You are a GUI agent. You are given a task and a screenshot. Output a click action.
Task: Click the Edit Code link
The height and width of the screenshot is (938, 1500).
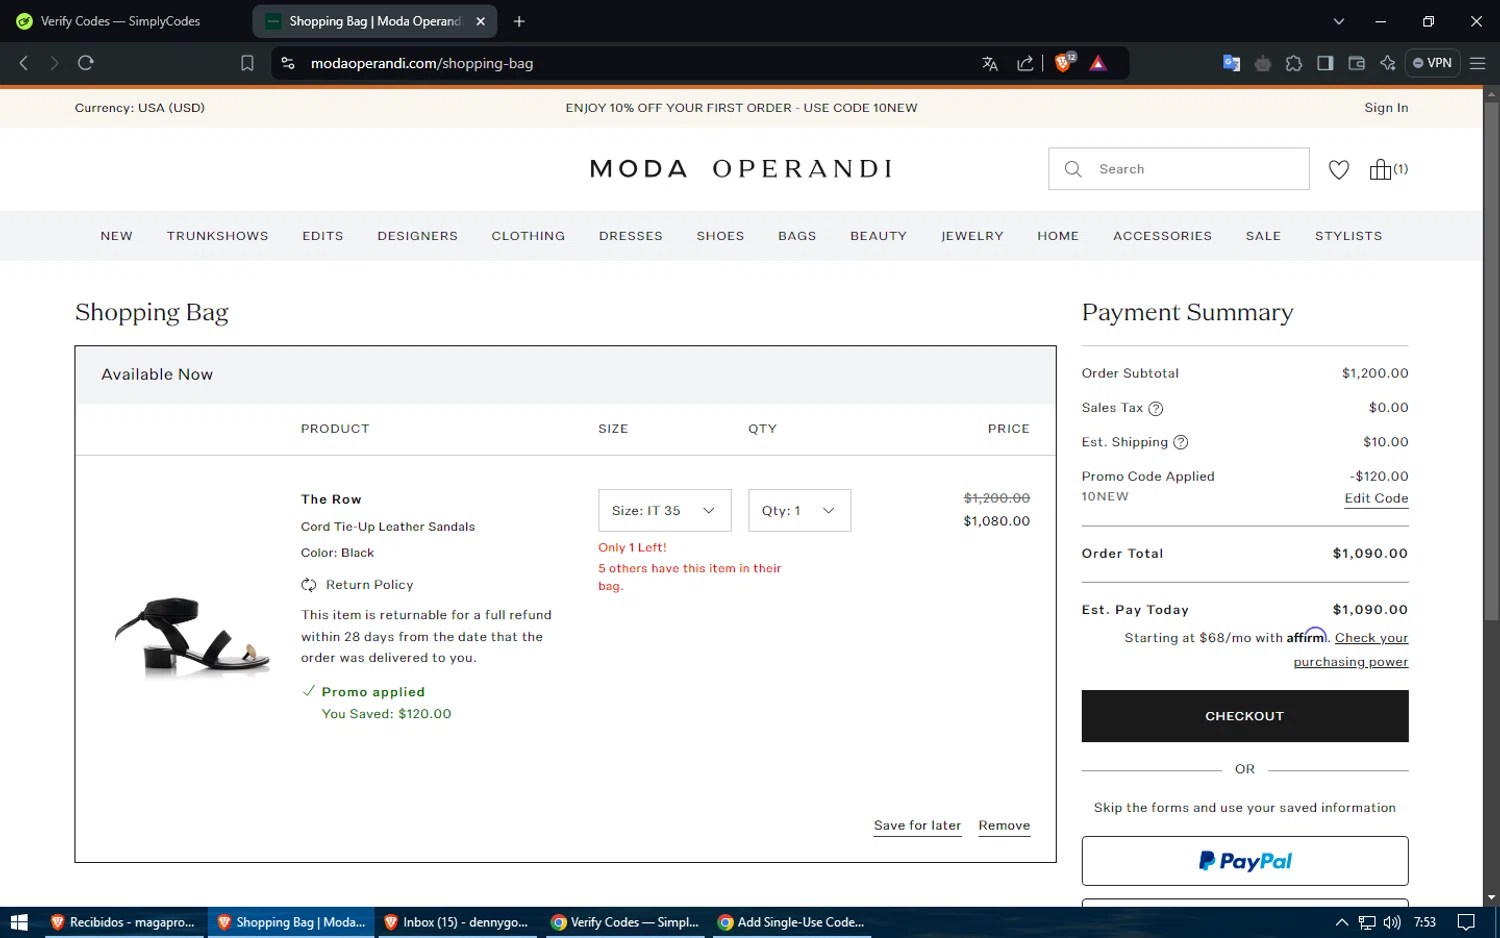[1376, 498]
